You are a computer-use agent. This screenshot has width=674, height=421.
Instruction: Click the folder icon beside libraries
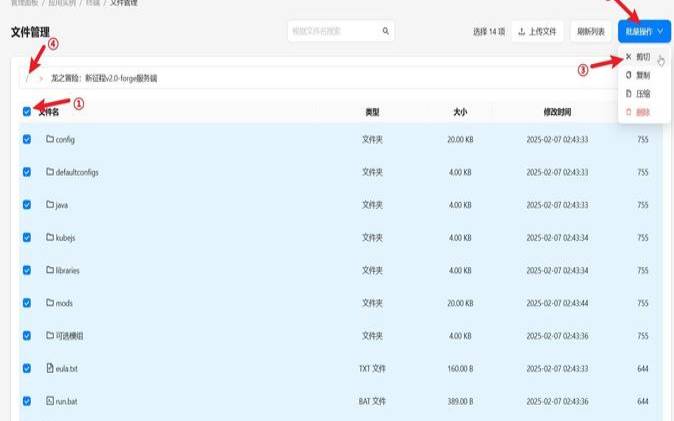coord(49,270)
